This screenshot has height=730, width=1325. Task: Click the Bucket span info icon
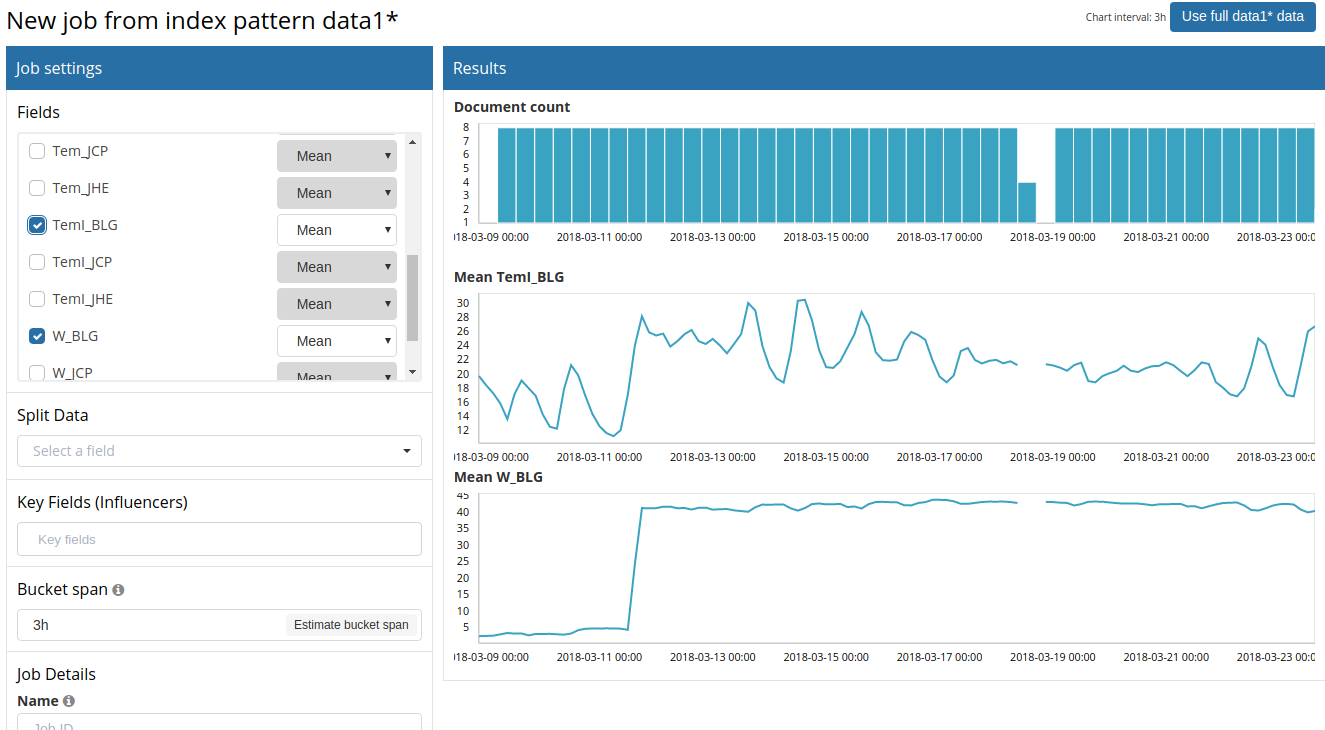(118, 590)
